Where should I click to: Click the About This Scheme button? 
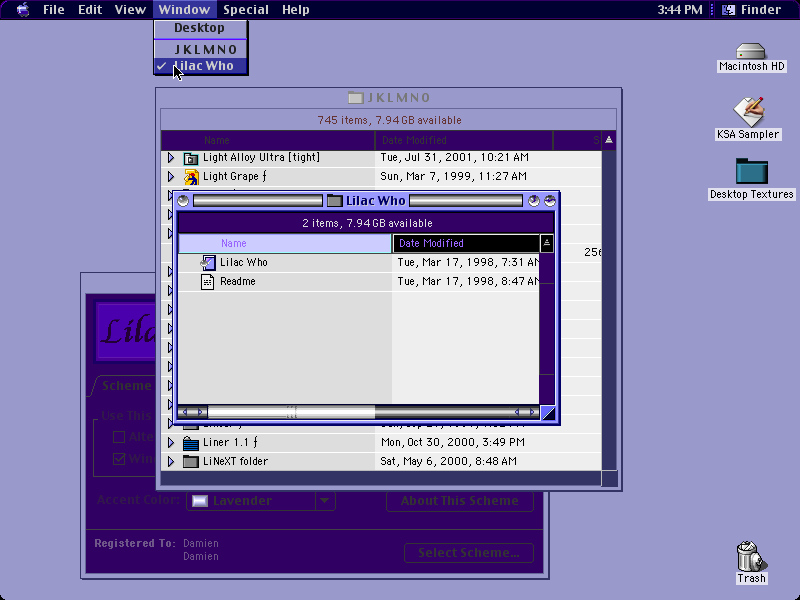[x=460, y=501]
